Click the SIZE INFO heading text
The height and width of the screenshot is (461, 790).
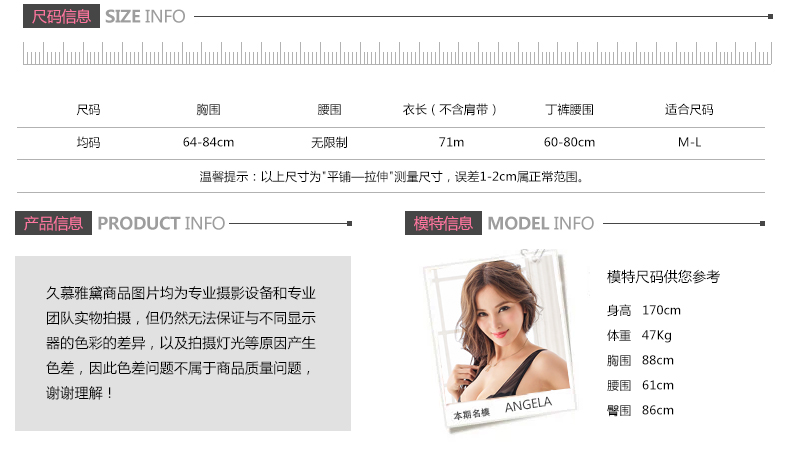[x=145, y=17]
